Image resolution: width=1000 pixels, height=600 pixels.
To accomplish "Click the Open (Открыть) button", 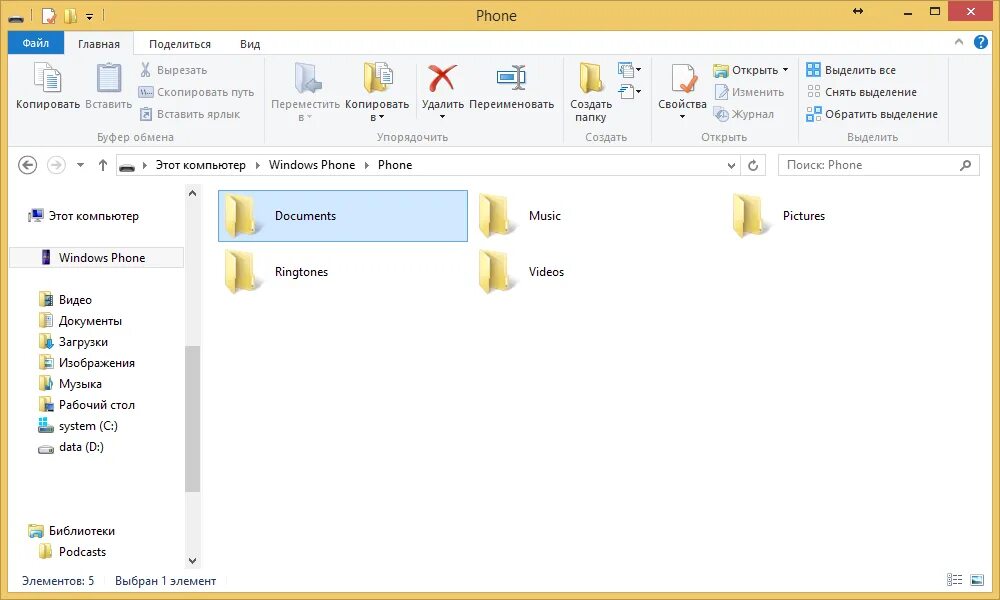I will (x=746, y=70).
